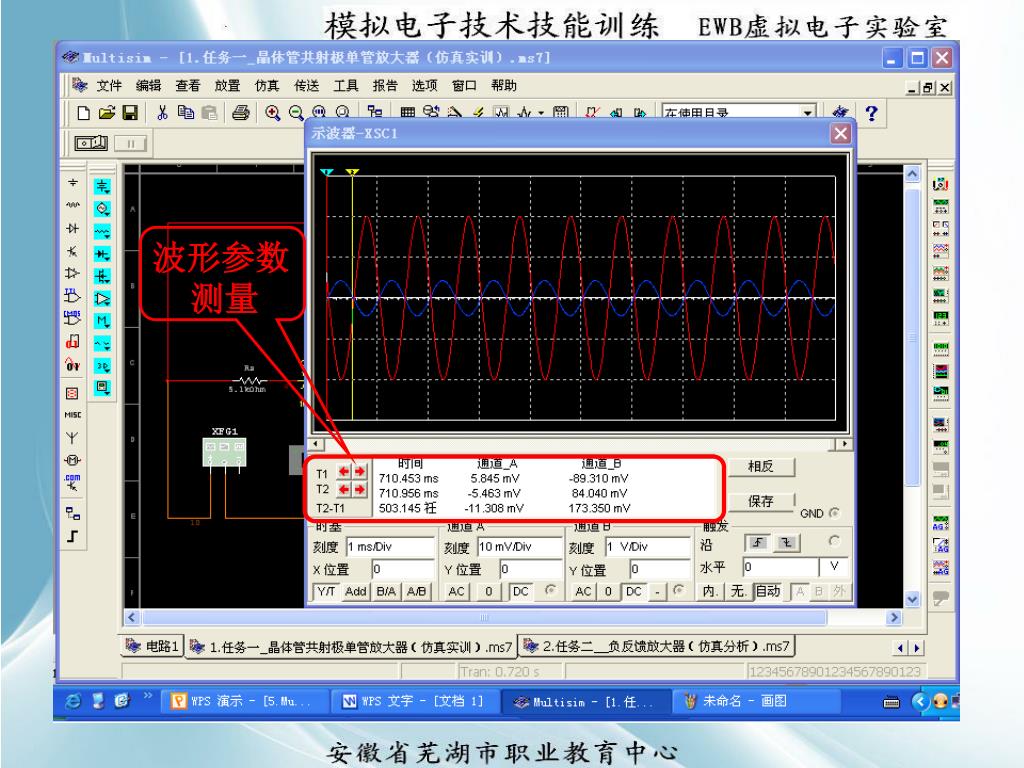Image resolution: width=1024 pixels, height=768 pixels.
Task: Open the Basic components group (resistor icon)
Action: (72, 205)
